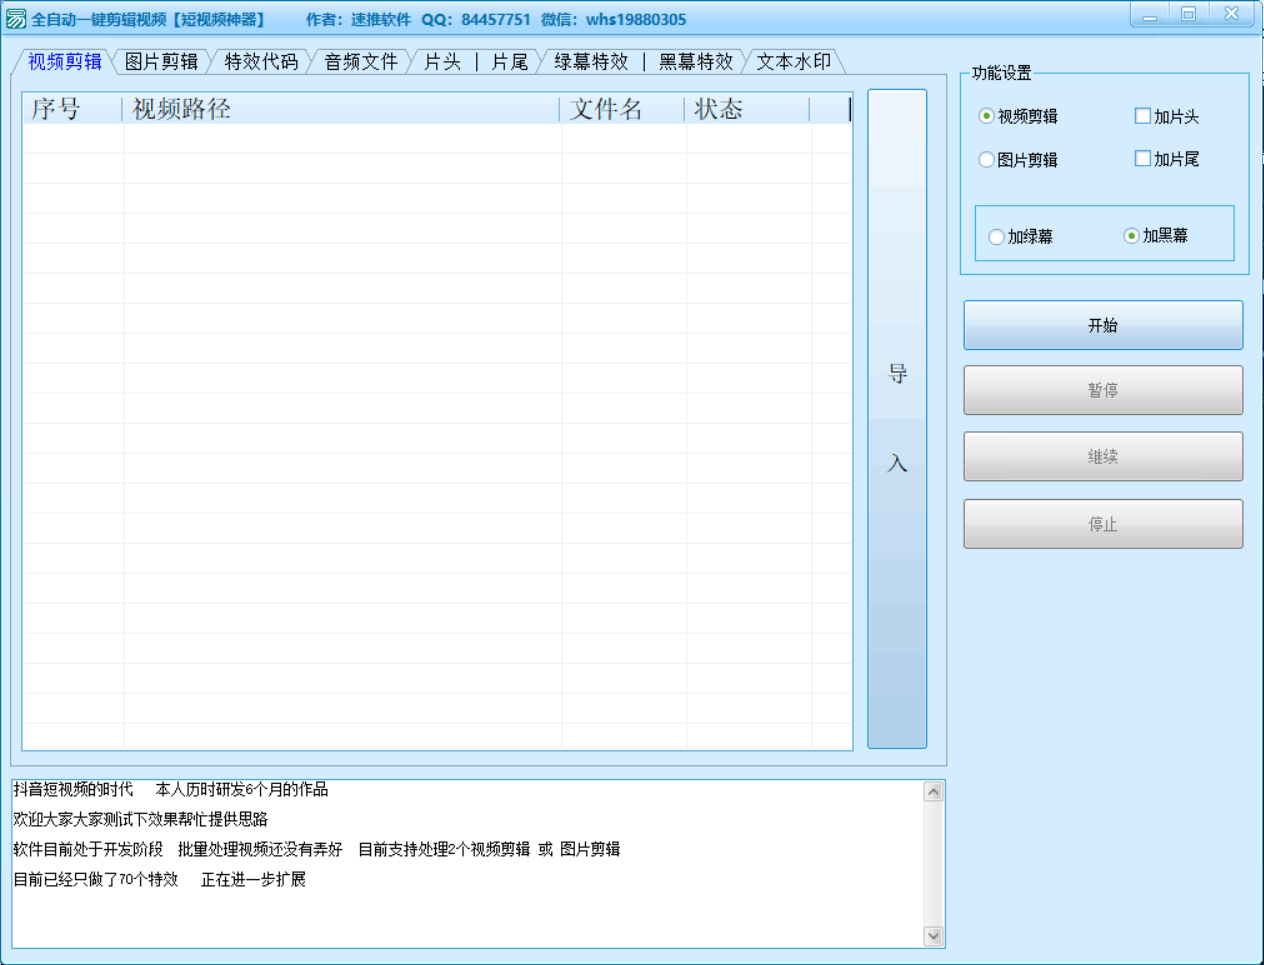Screen dimensions: 1264x965
Task: Click the 视频路径 column header
Action: coord(340,109)
